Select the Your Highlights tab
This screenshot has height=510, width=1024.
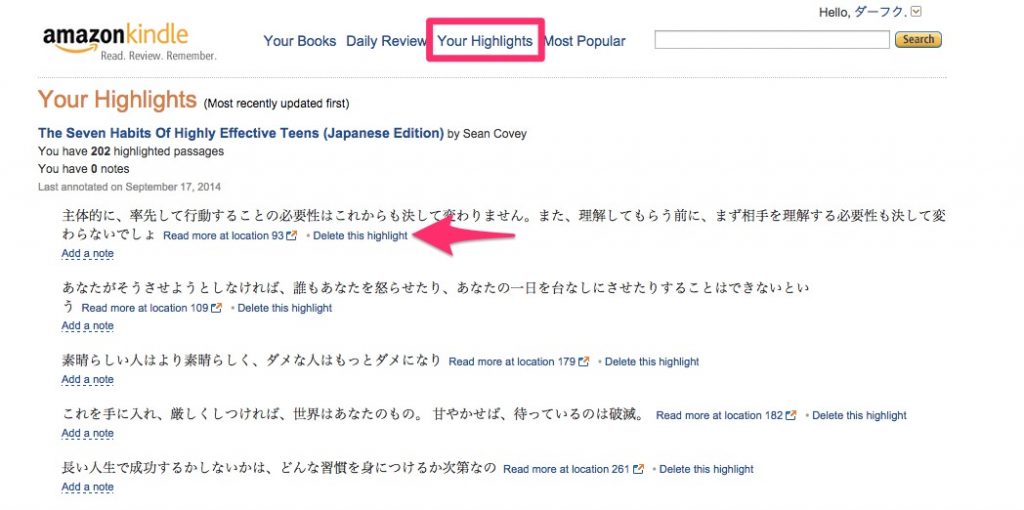tap(485, 41)
